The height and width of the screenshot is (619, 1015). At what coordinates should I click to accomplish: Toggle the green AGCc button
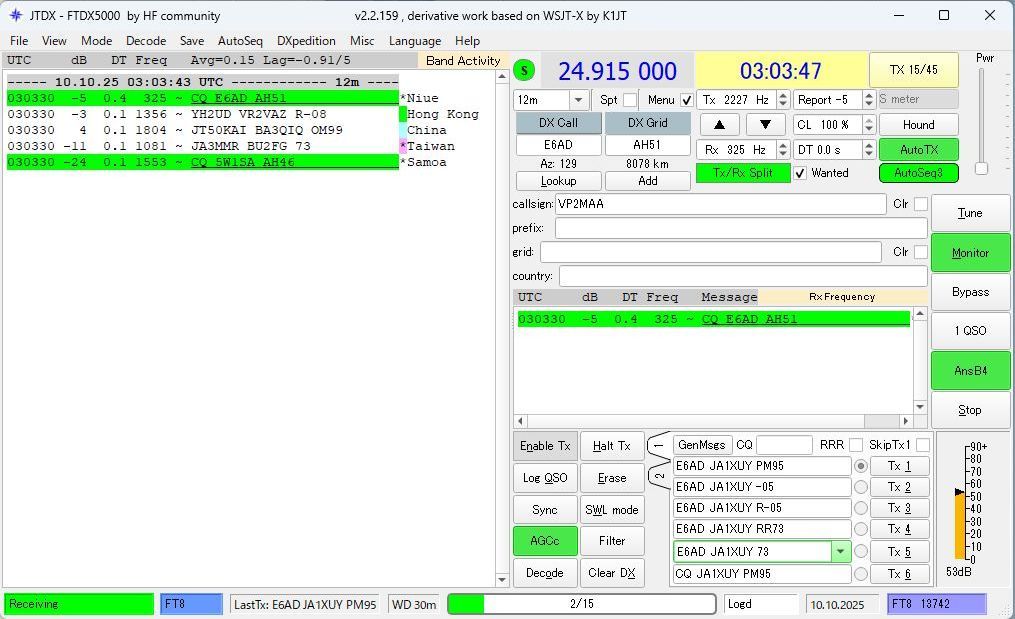545,541
